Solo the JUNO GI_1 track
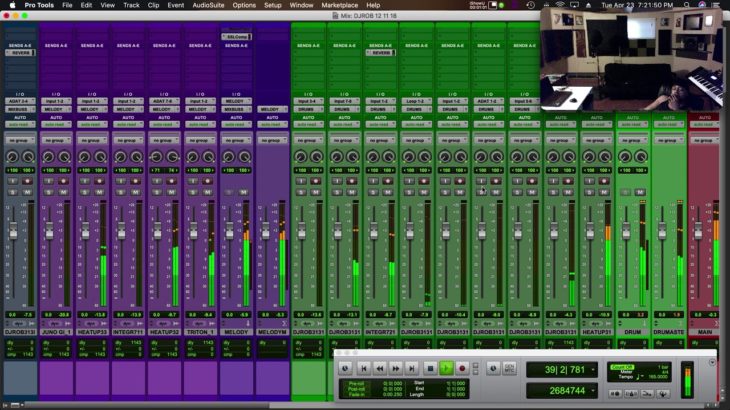This screenshot has width=730, height=410. [48, 192]
